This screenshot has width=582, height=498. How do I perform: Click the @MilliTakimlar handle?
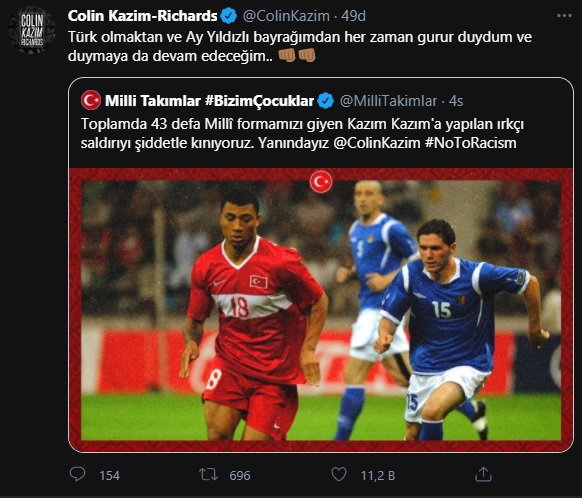(x=388, y=101)
